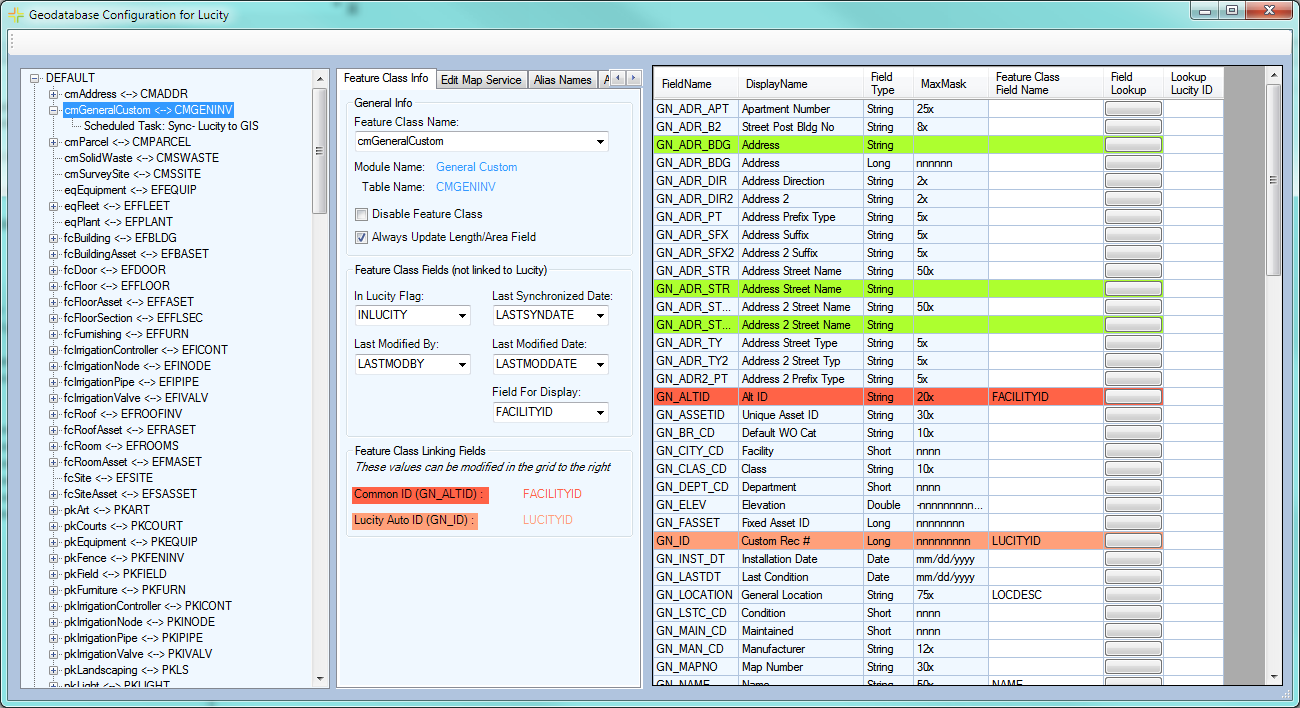
Task: Click Field Lookup button for GN_ID row
Action: click(1133, 541)
